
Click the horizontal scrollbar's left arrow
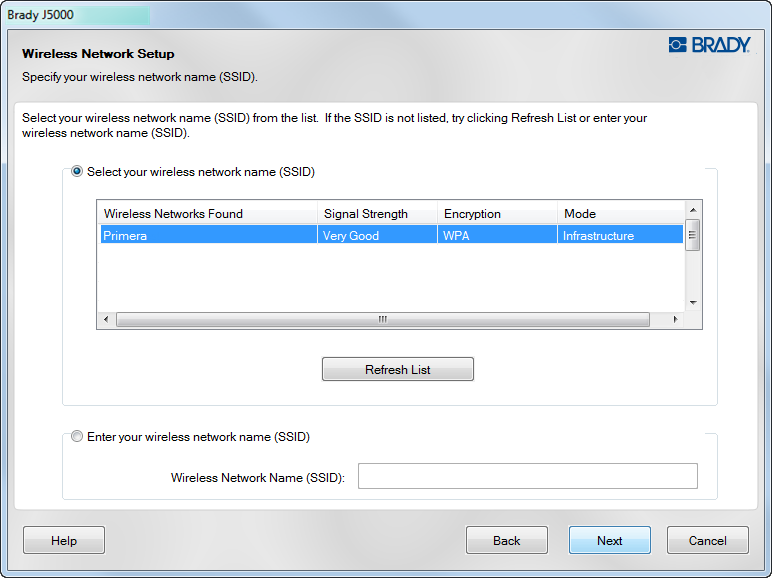[104, 320]
